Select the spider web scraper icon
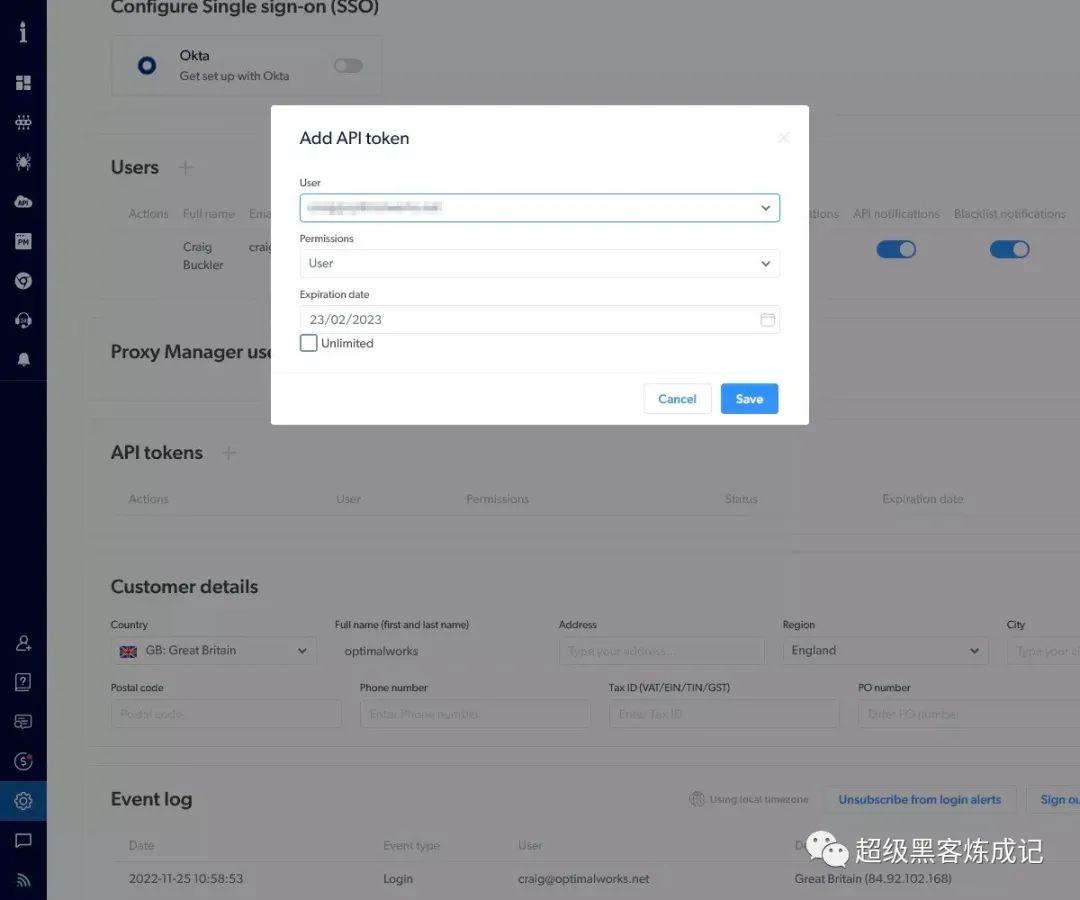This screenshot has height=900, width=1080. point(25,161)
